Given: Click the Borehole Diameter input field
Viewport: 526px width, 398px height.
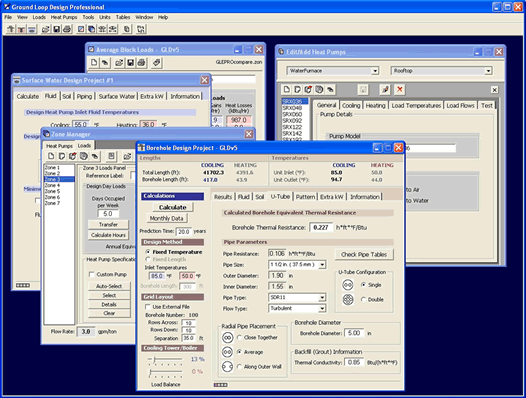Looking at the screenshot, I should pyautogui.click(x=354, y=333).
